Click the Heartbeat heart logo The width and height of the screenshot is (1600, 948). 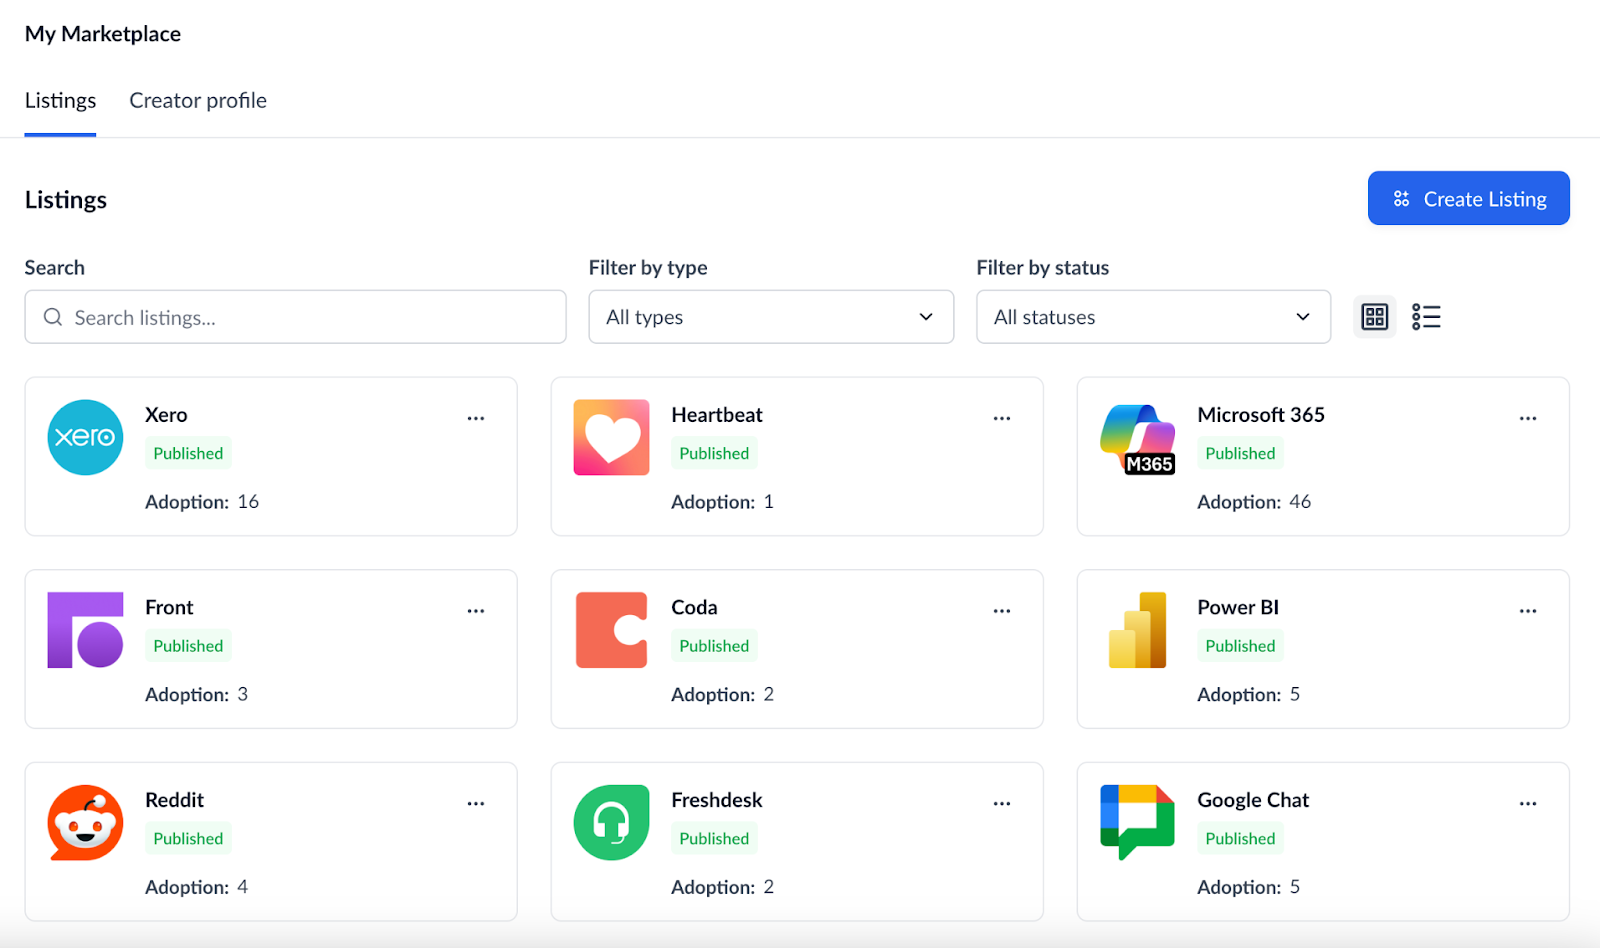coord(611,437)
